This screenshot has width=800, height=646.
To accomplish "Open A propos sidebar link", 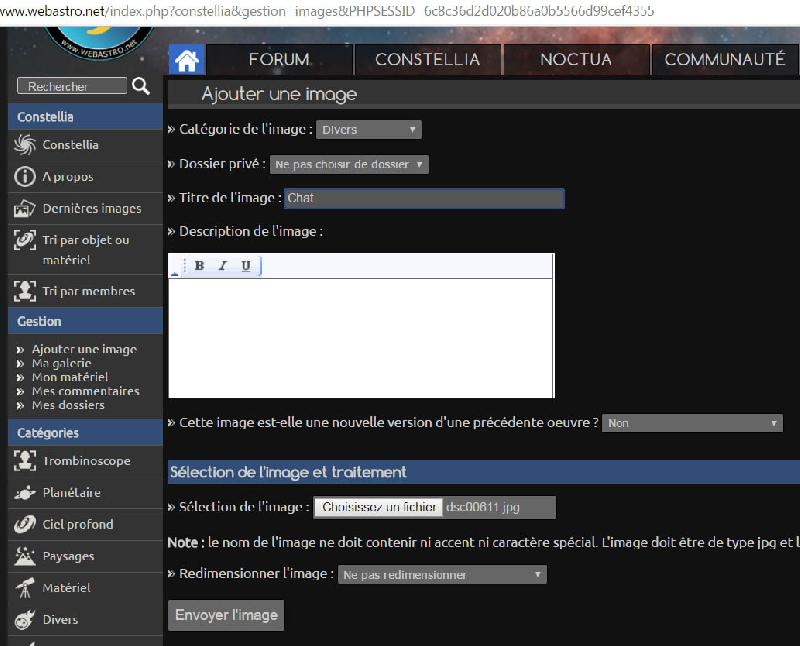I will (x=68, y=177).
